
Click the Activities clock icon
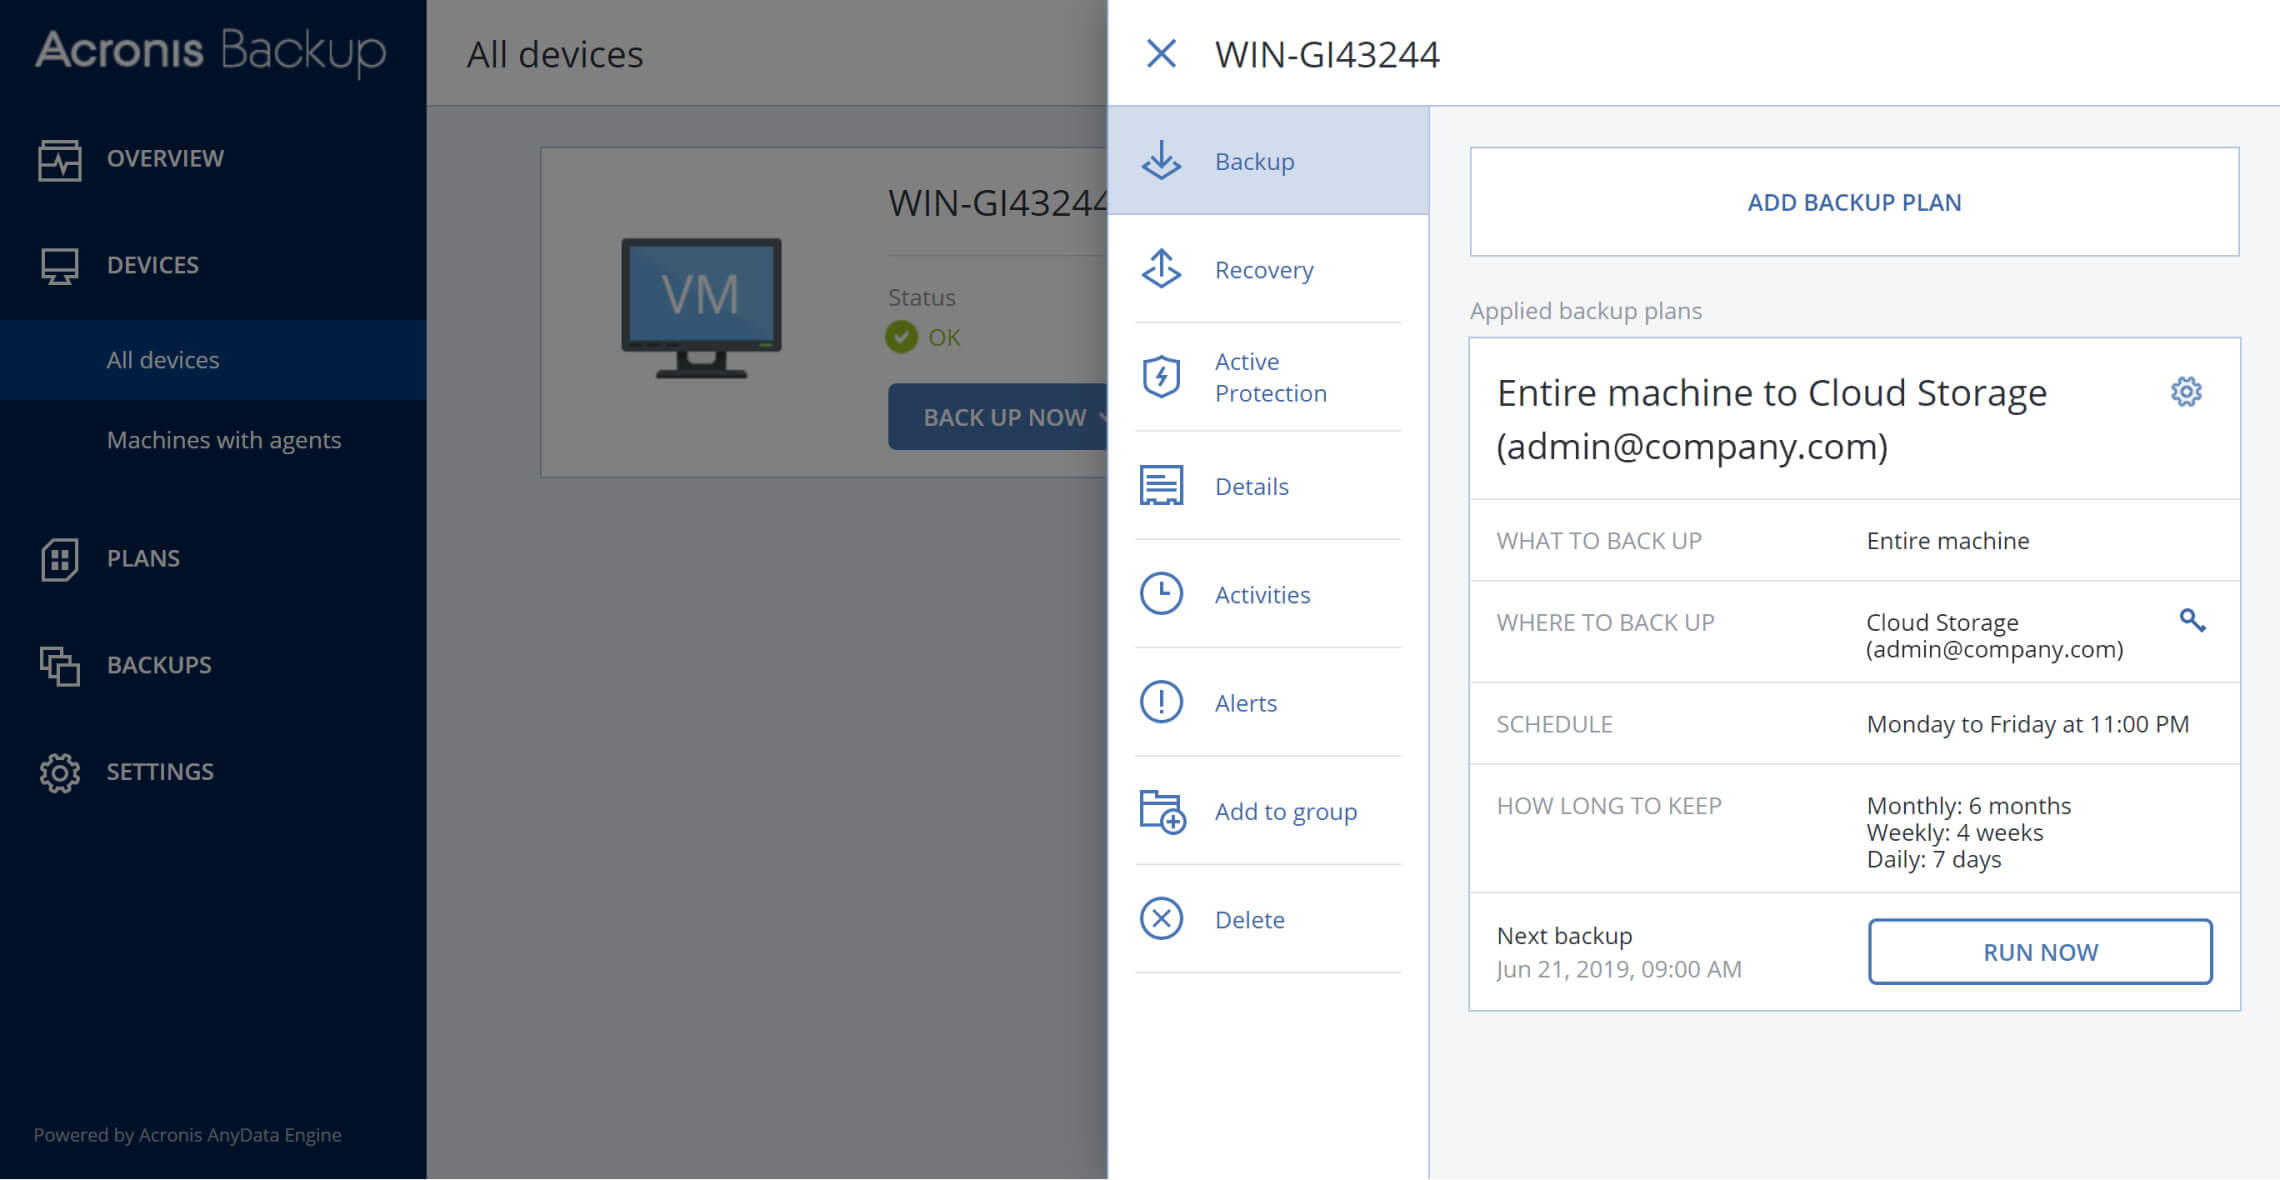(x=1161, y=594)
